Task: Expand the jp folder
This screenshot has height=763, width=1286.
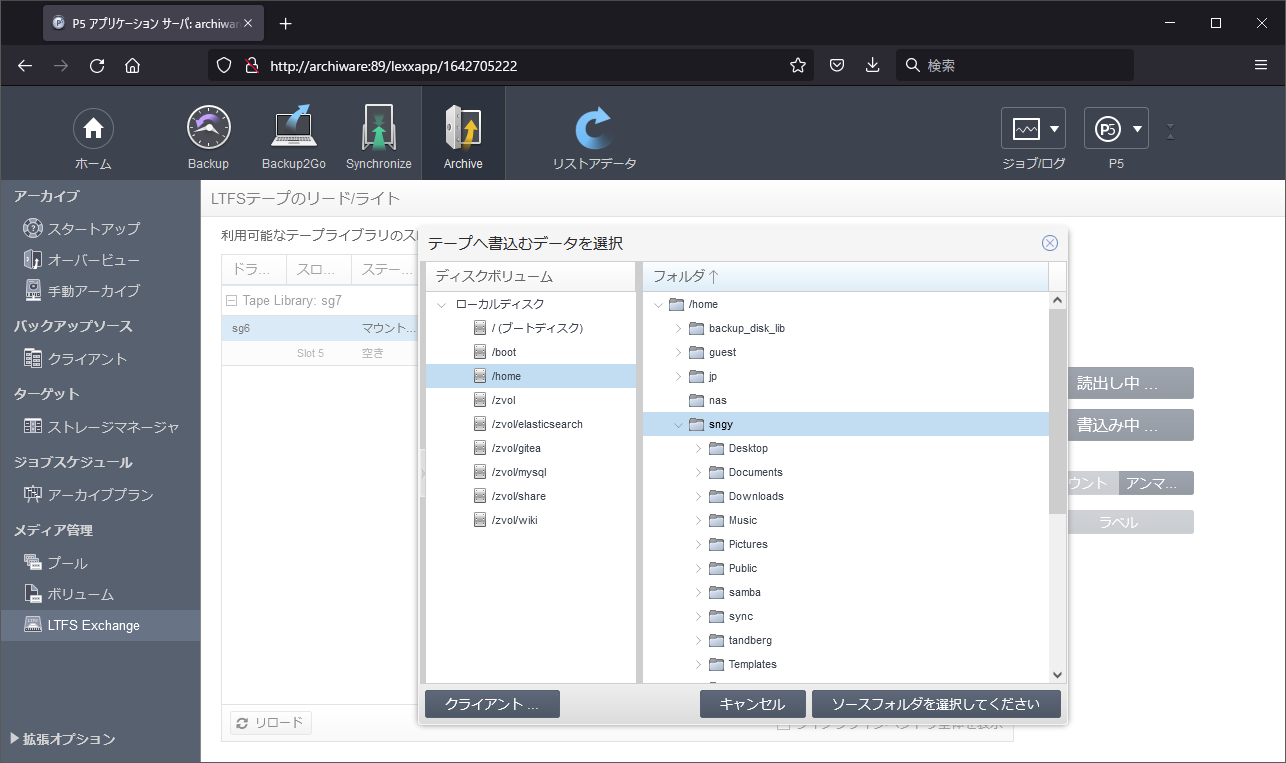Action: (x=678, y=376)
